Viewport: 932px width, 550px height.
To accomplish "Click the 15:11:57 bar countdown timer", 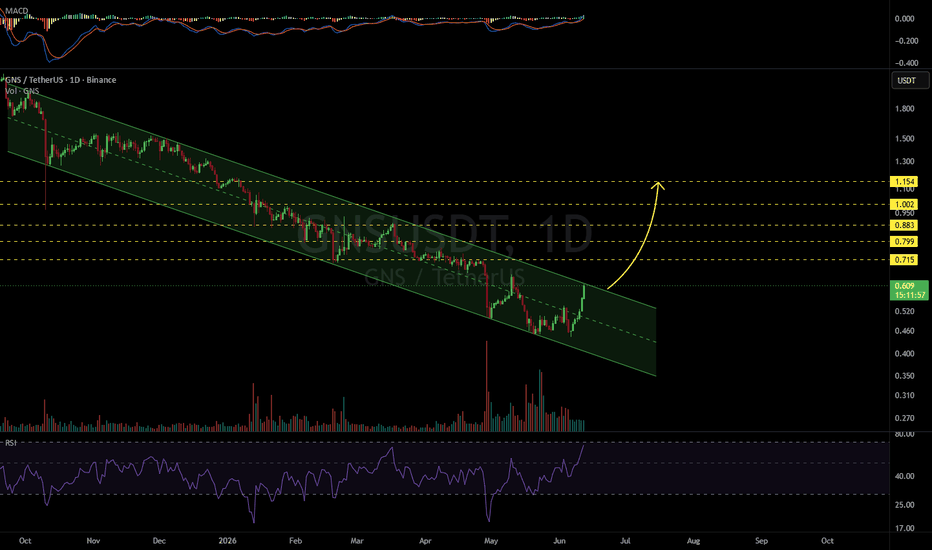I will pyautogui.click(x=910, y=295).
